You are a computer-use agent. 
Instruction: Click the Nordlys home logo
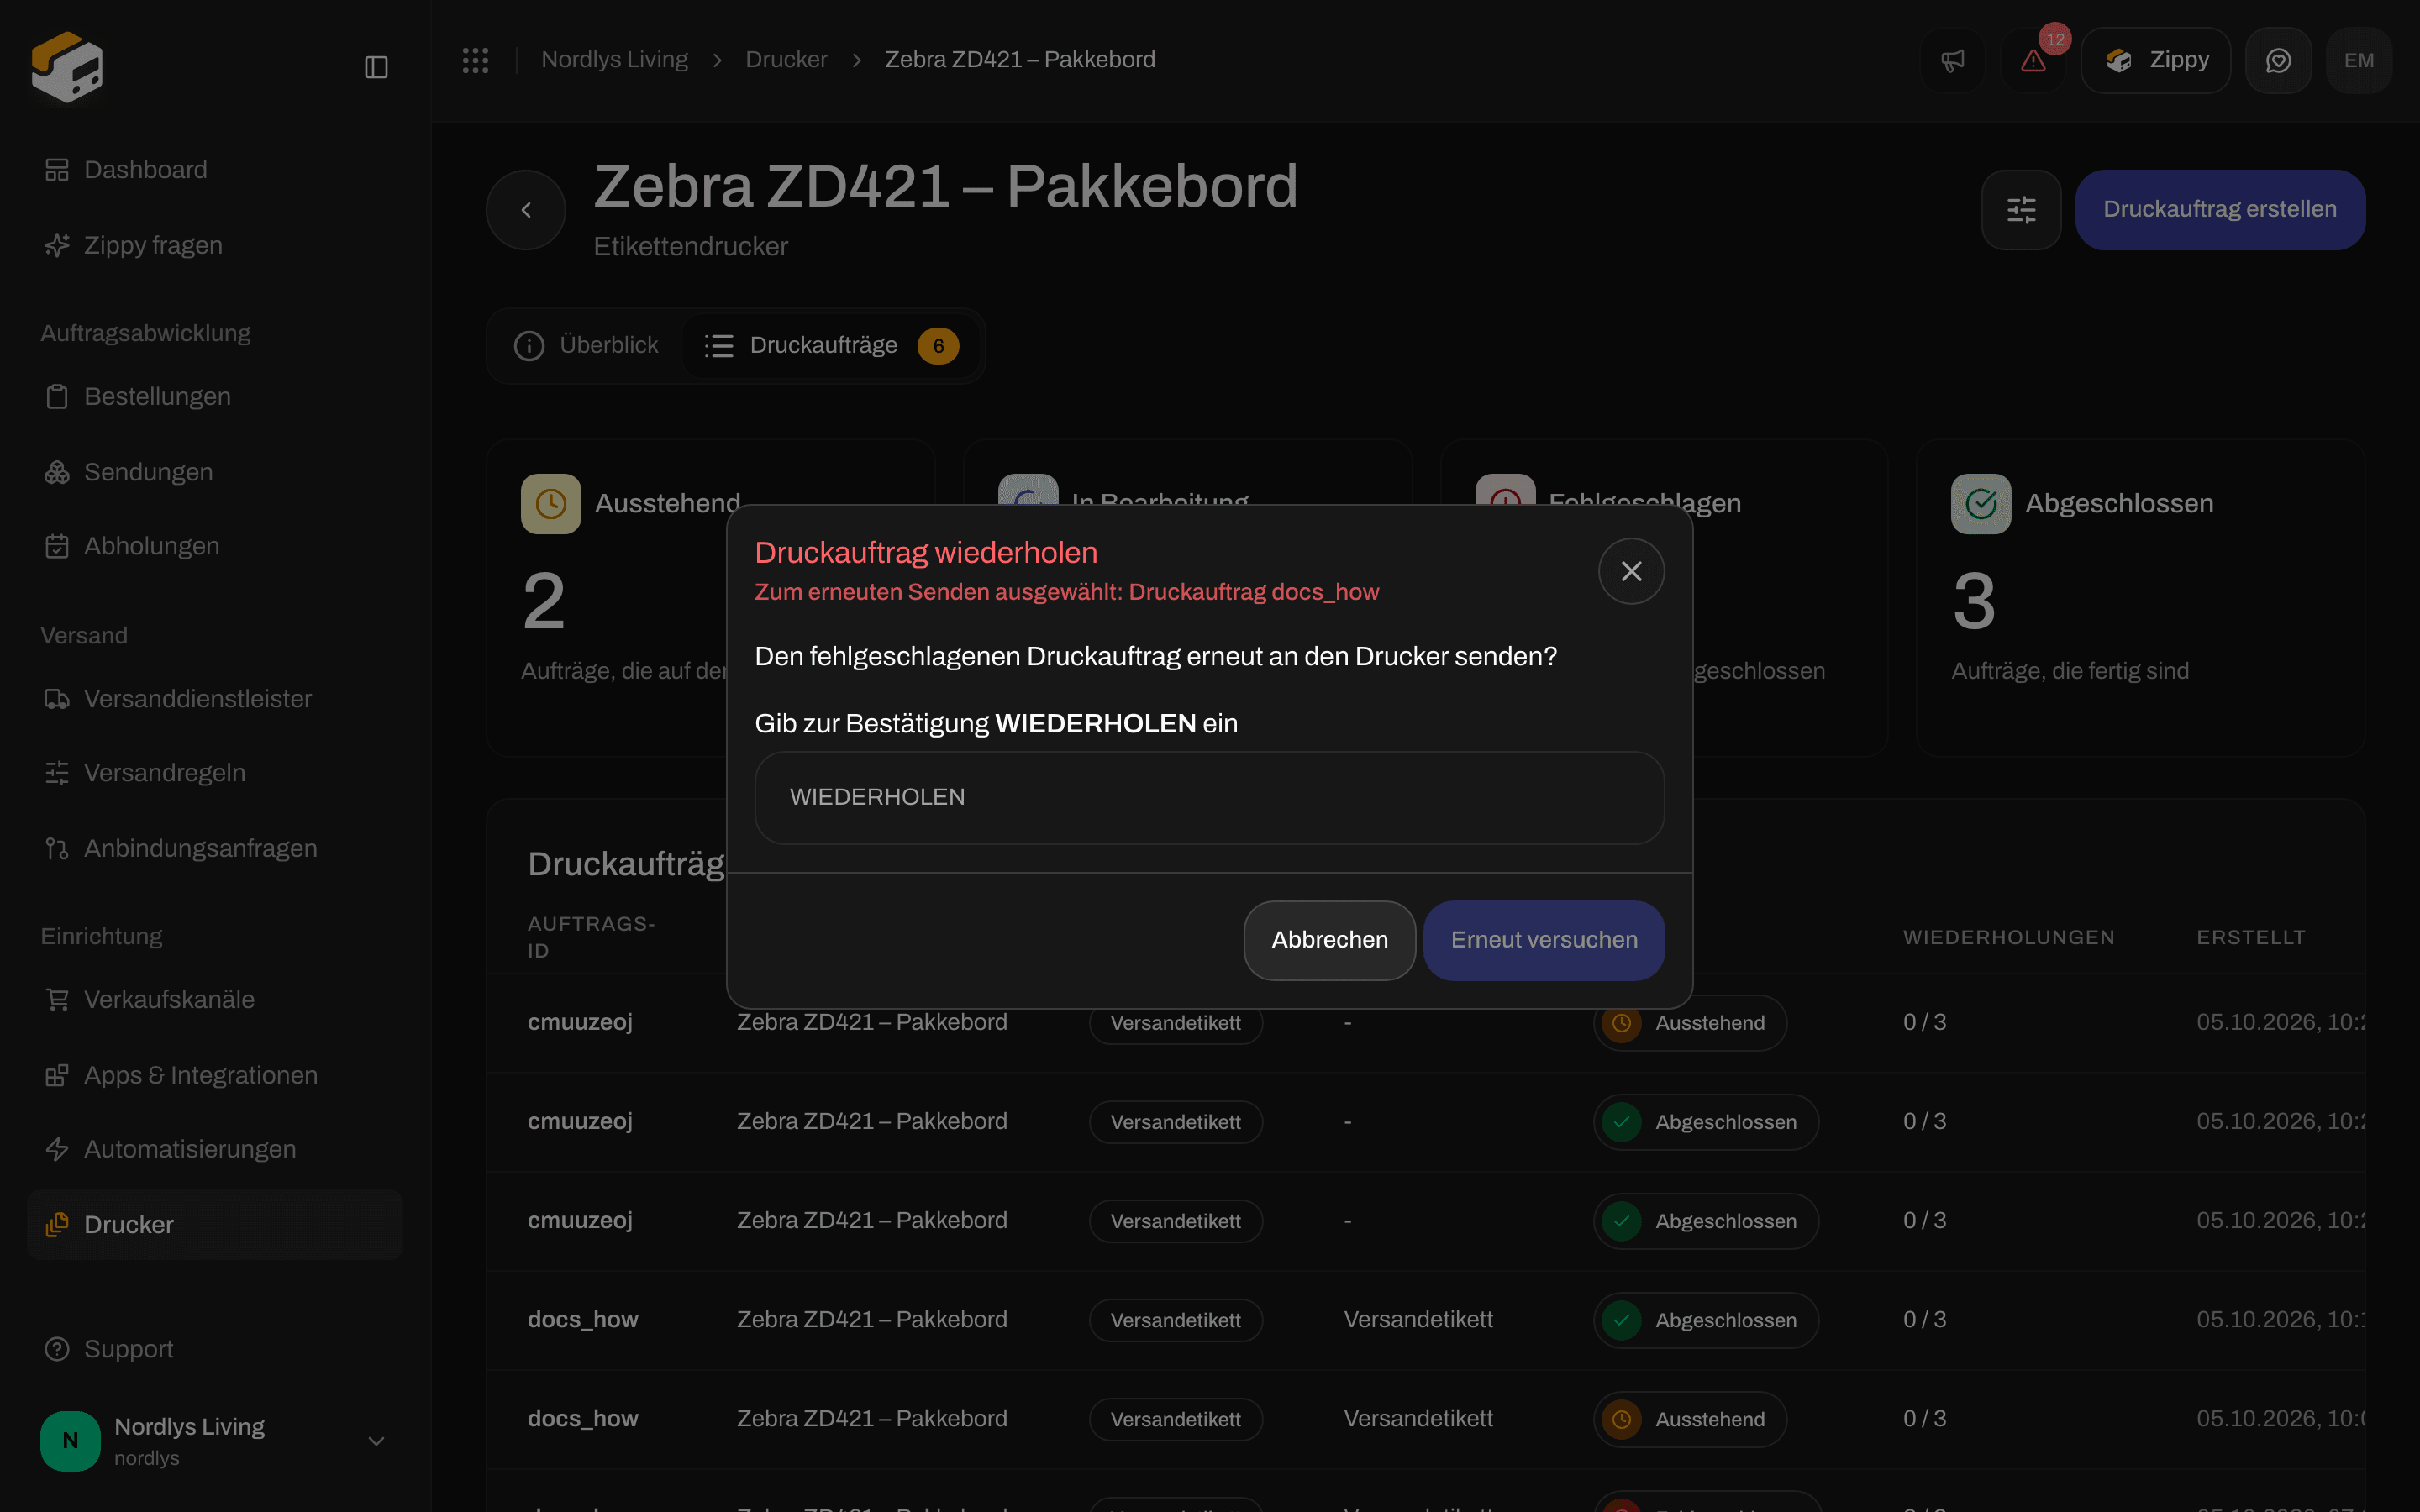(x=67, y=66)
